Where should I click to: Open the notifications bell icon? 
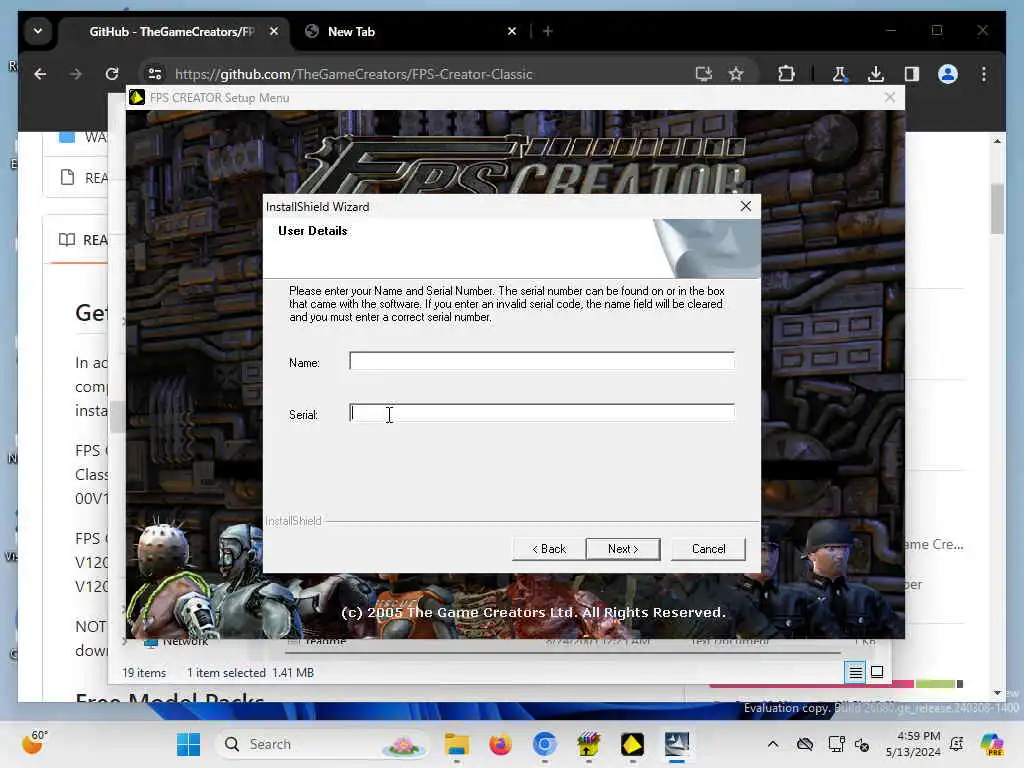click(x=957, y=744)
